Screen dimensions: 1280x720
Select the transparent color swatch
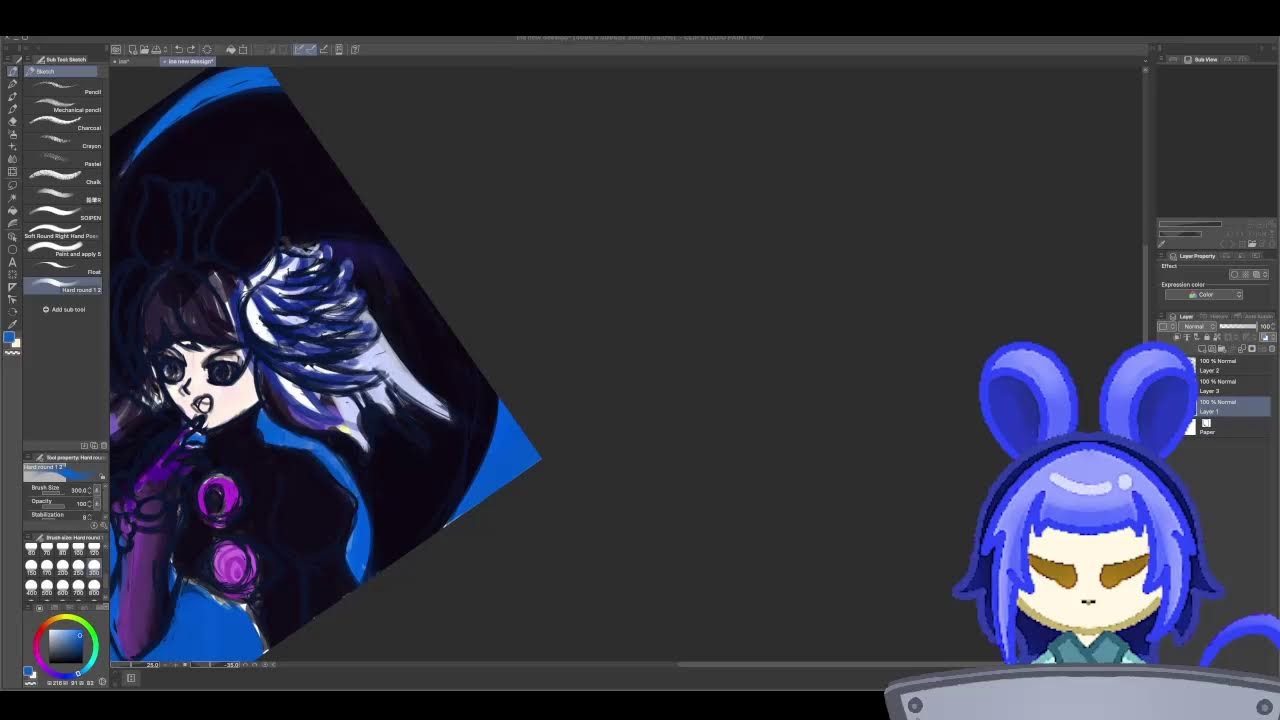tap(13, 353)
